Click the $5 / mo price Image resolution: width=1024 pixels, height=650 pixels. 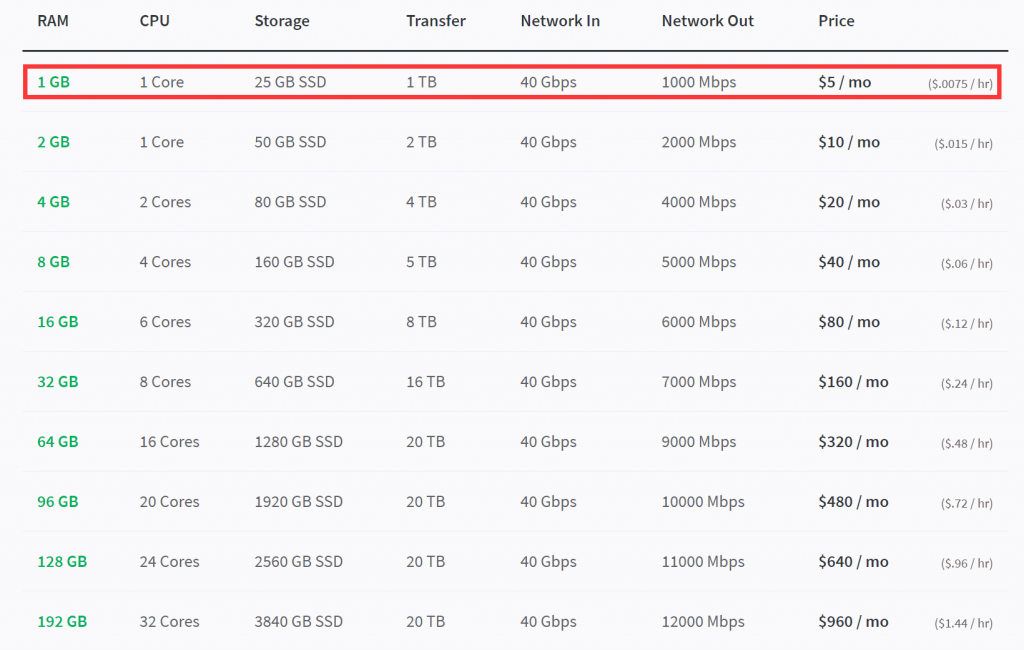point(844,82)
